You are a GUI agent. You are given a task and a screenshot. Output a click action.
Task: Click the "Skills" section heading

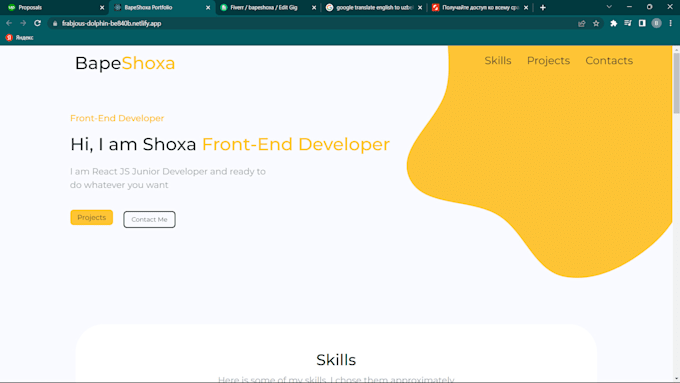coord(336,360)
